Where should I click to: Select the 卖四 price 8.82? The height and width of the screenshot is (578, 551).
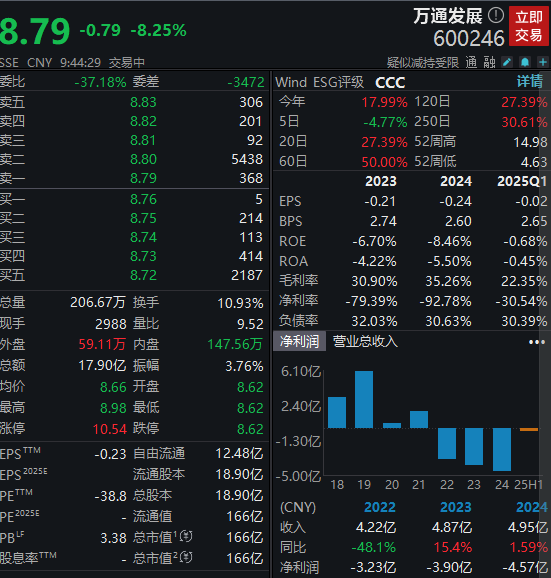pos(143,121)
